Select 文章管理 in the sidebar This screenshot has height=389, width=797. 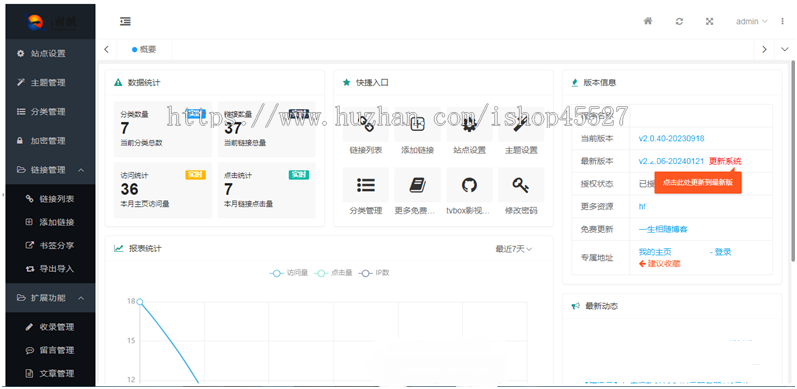coord(50,373)
